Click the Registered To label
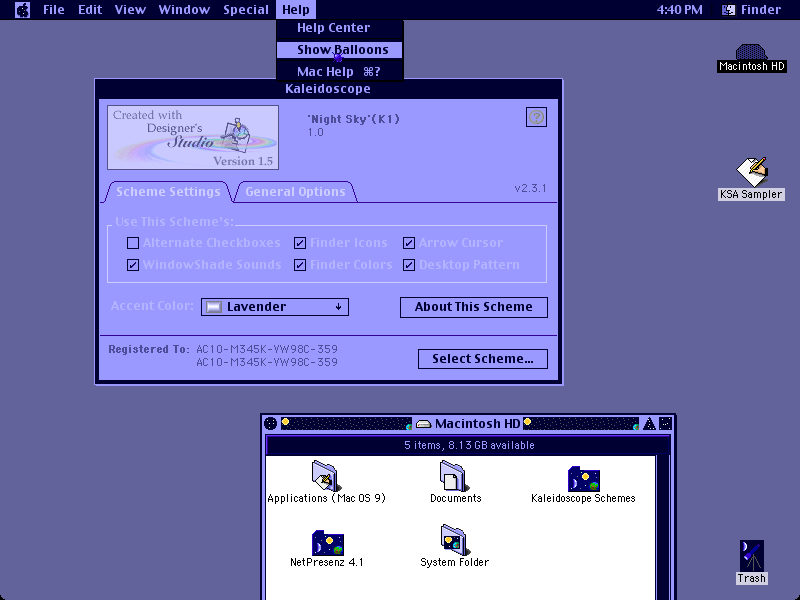 coord(148,349)
